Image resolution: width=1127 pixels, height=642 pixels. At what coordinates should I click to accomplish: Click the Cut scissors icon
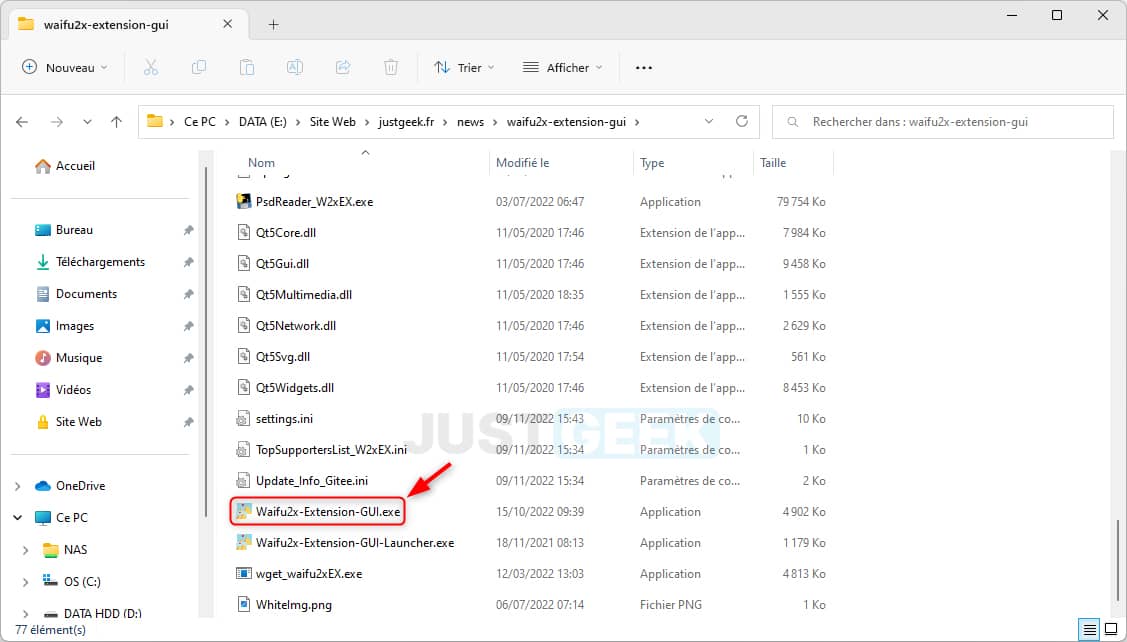click(x=150, y=68)
